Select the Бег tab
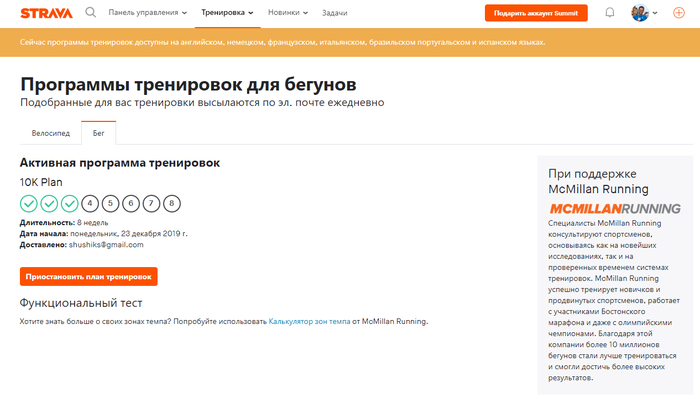This screenshot has height=399, width=700. (x=99, y=133)
